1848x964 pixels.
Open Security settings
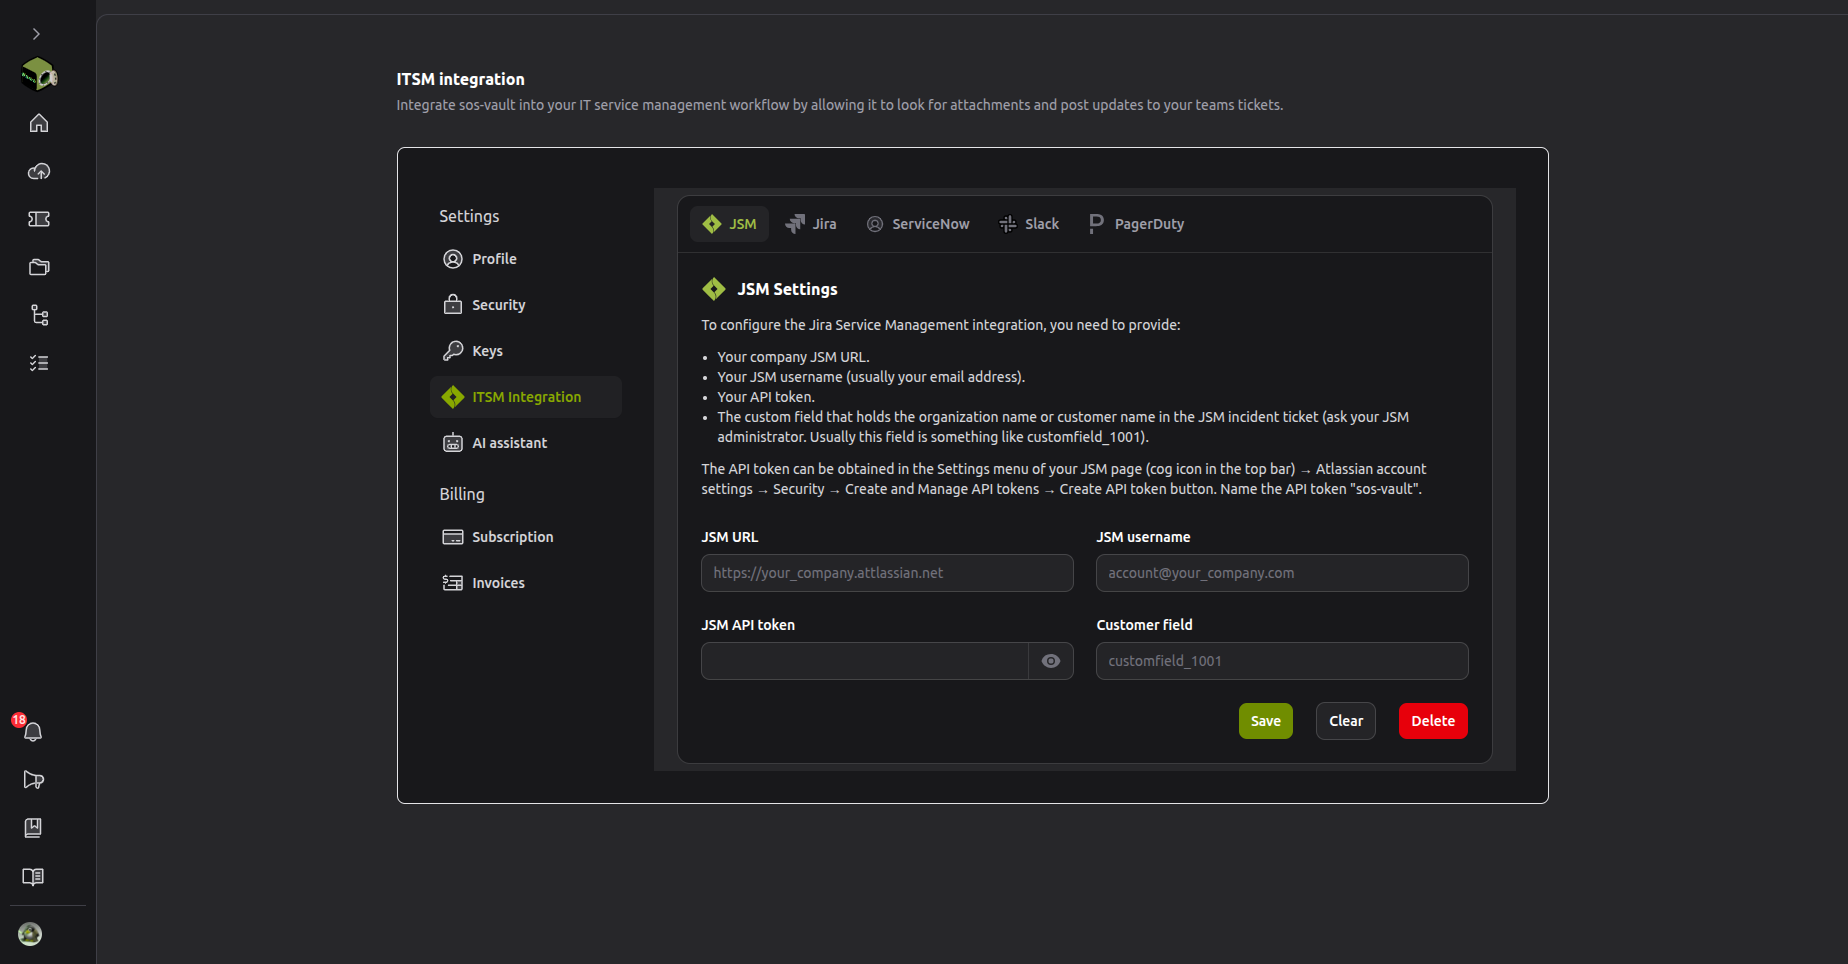pyautogui.click(x=526, y=305)
